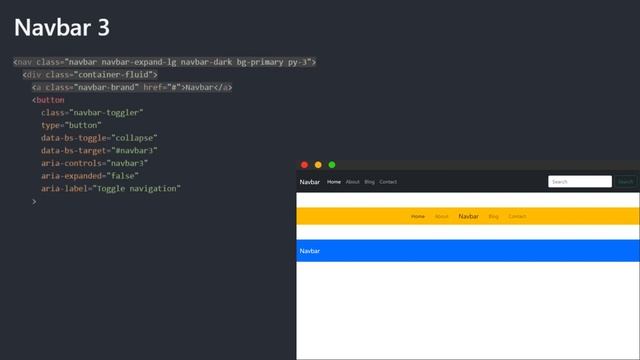The height and width of the screenshot is (360, 640).
Task: Click the aria-expanded="false" code line
Action: (x=90, y=176)
